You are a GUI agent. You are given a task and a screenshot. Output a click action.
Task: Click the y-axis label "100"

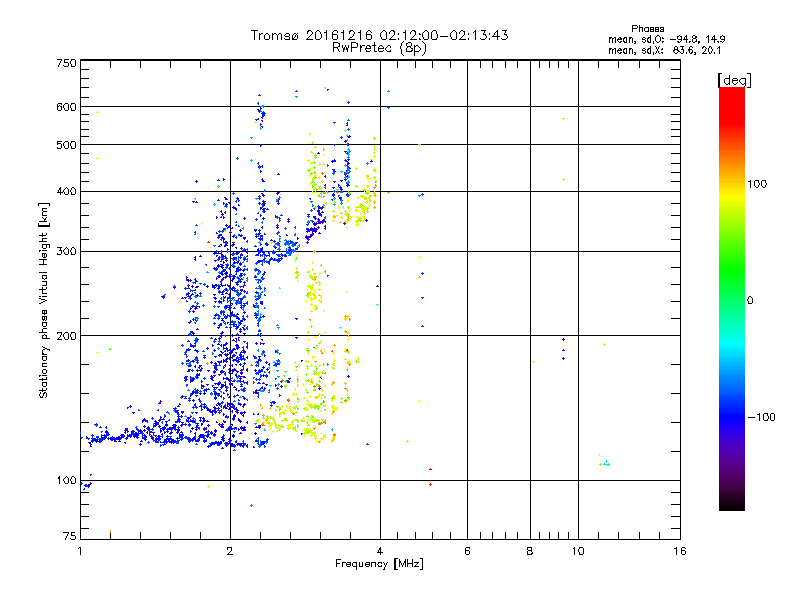point(67,481)
